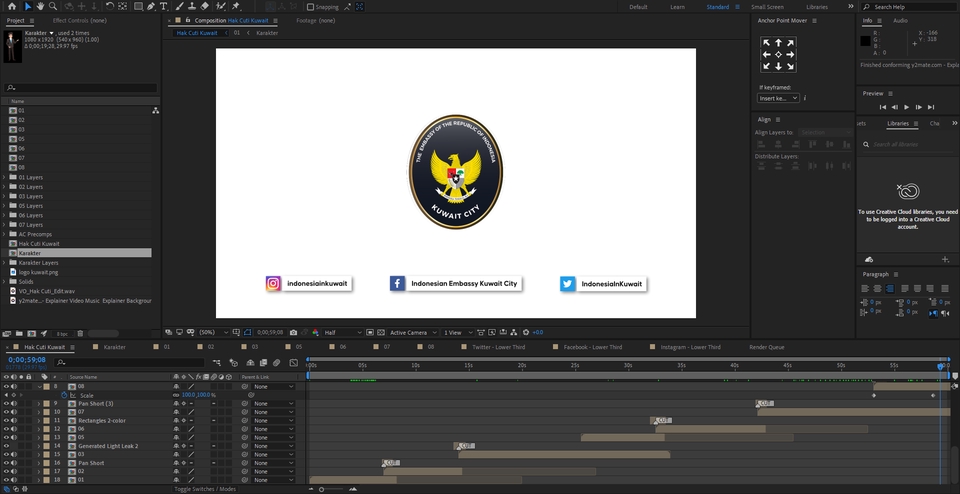Move anchor point to top-left arrow
Image resolution: width=960 pixels, height=494 pixels.
pos(766,43)
